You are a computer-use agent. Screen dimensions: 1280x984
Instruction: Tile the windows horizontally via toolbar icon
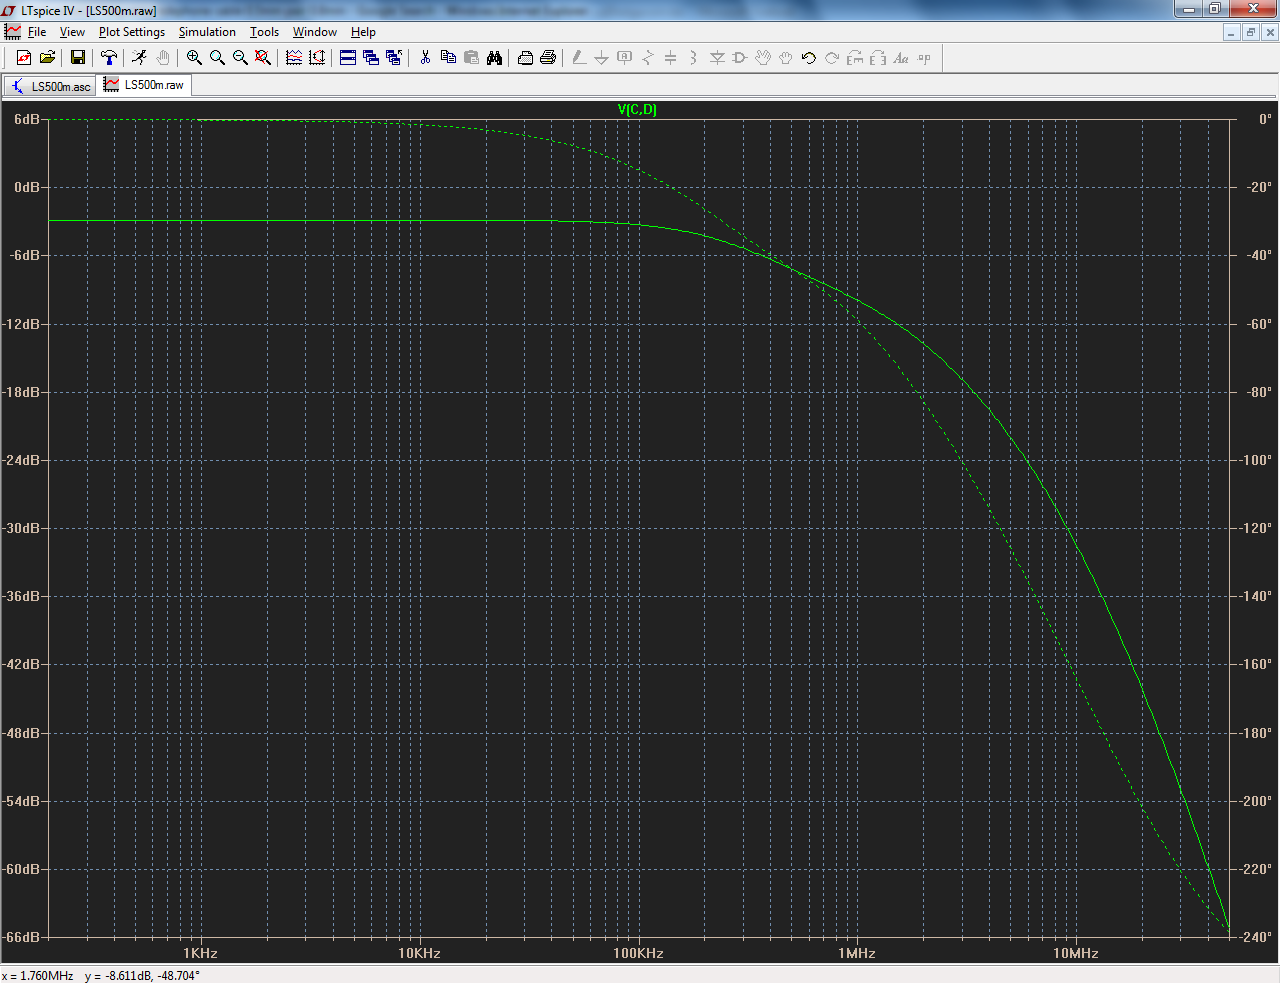348,58
